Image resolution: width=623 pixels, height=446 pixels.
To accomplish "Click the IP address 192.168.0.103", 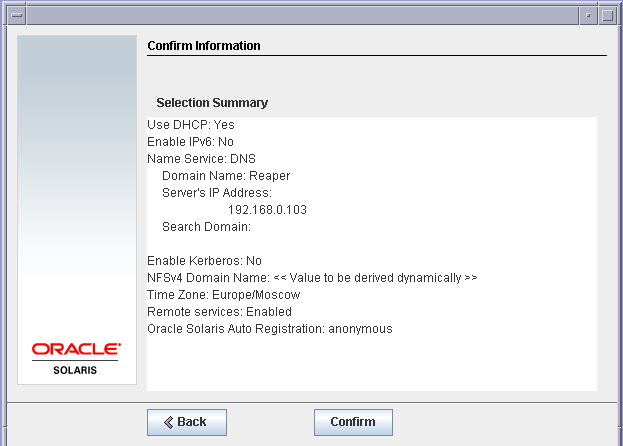I will point(267,210).
